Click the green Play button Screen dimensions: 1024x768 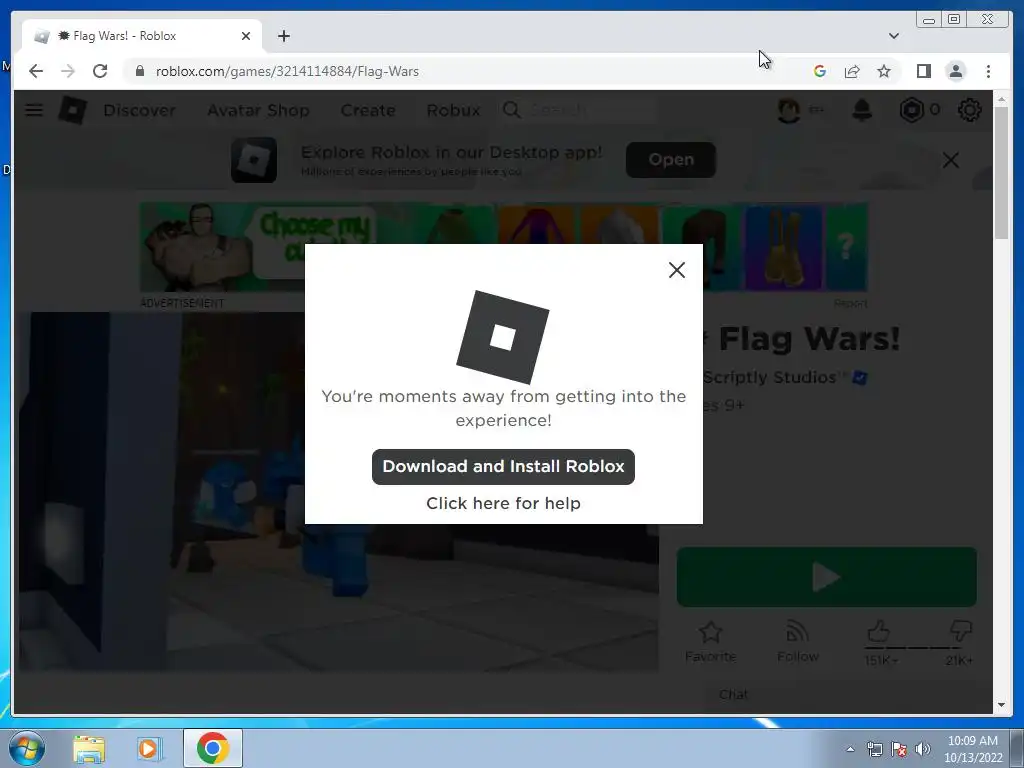pos(826,577)
